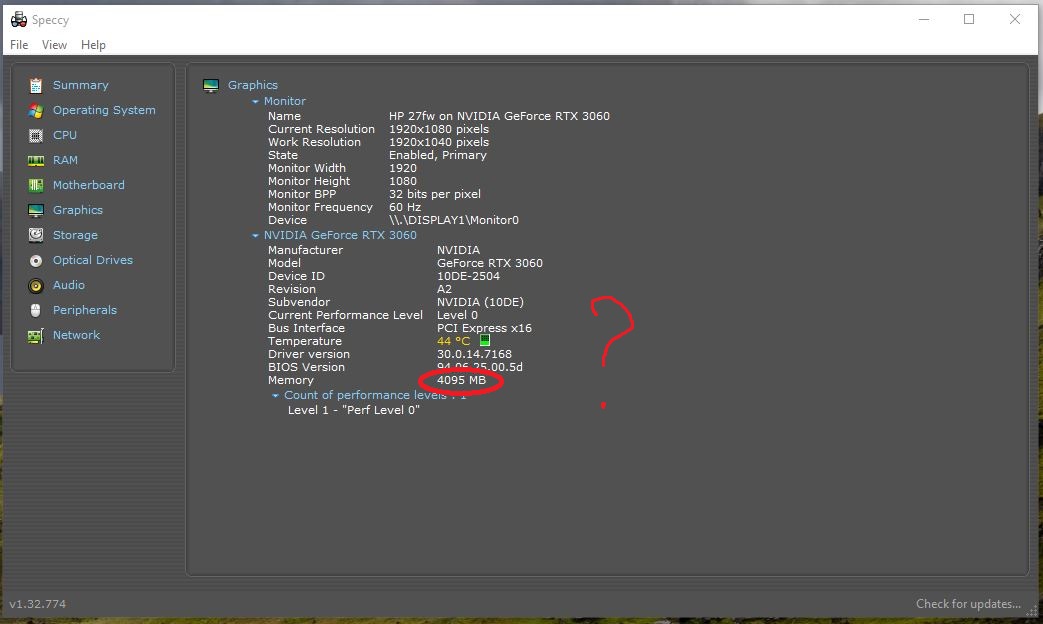Open Optical Drives section
The height and width of the screenshot is (624, 1043).
point(92,260)
